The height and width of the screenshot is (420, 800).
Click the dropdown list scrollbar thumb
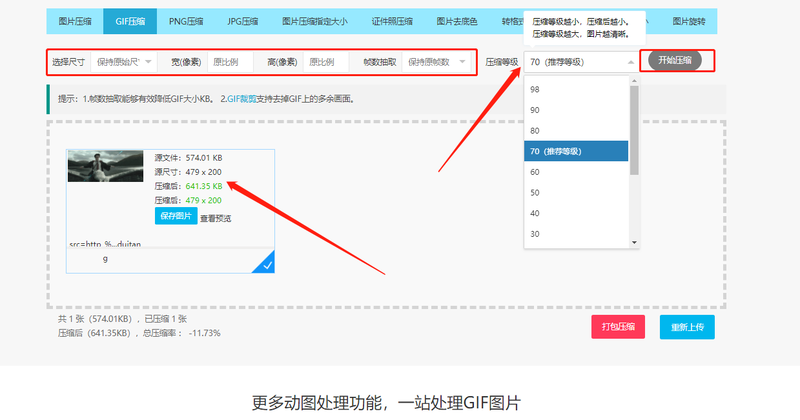click(x=634, y=130)
